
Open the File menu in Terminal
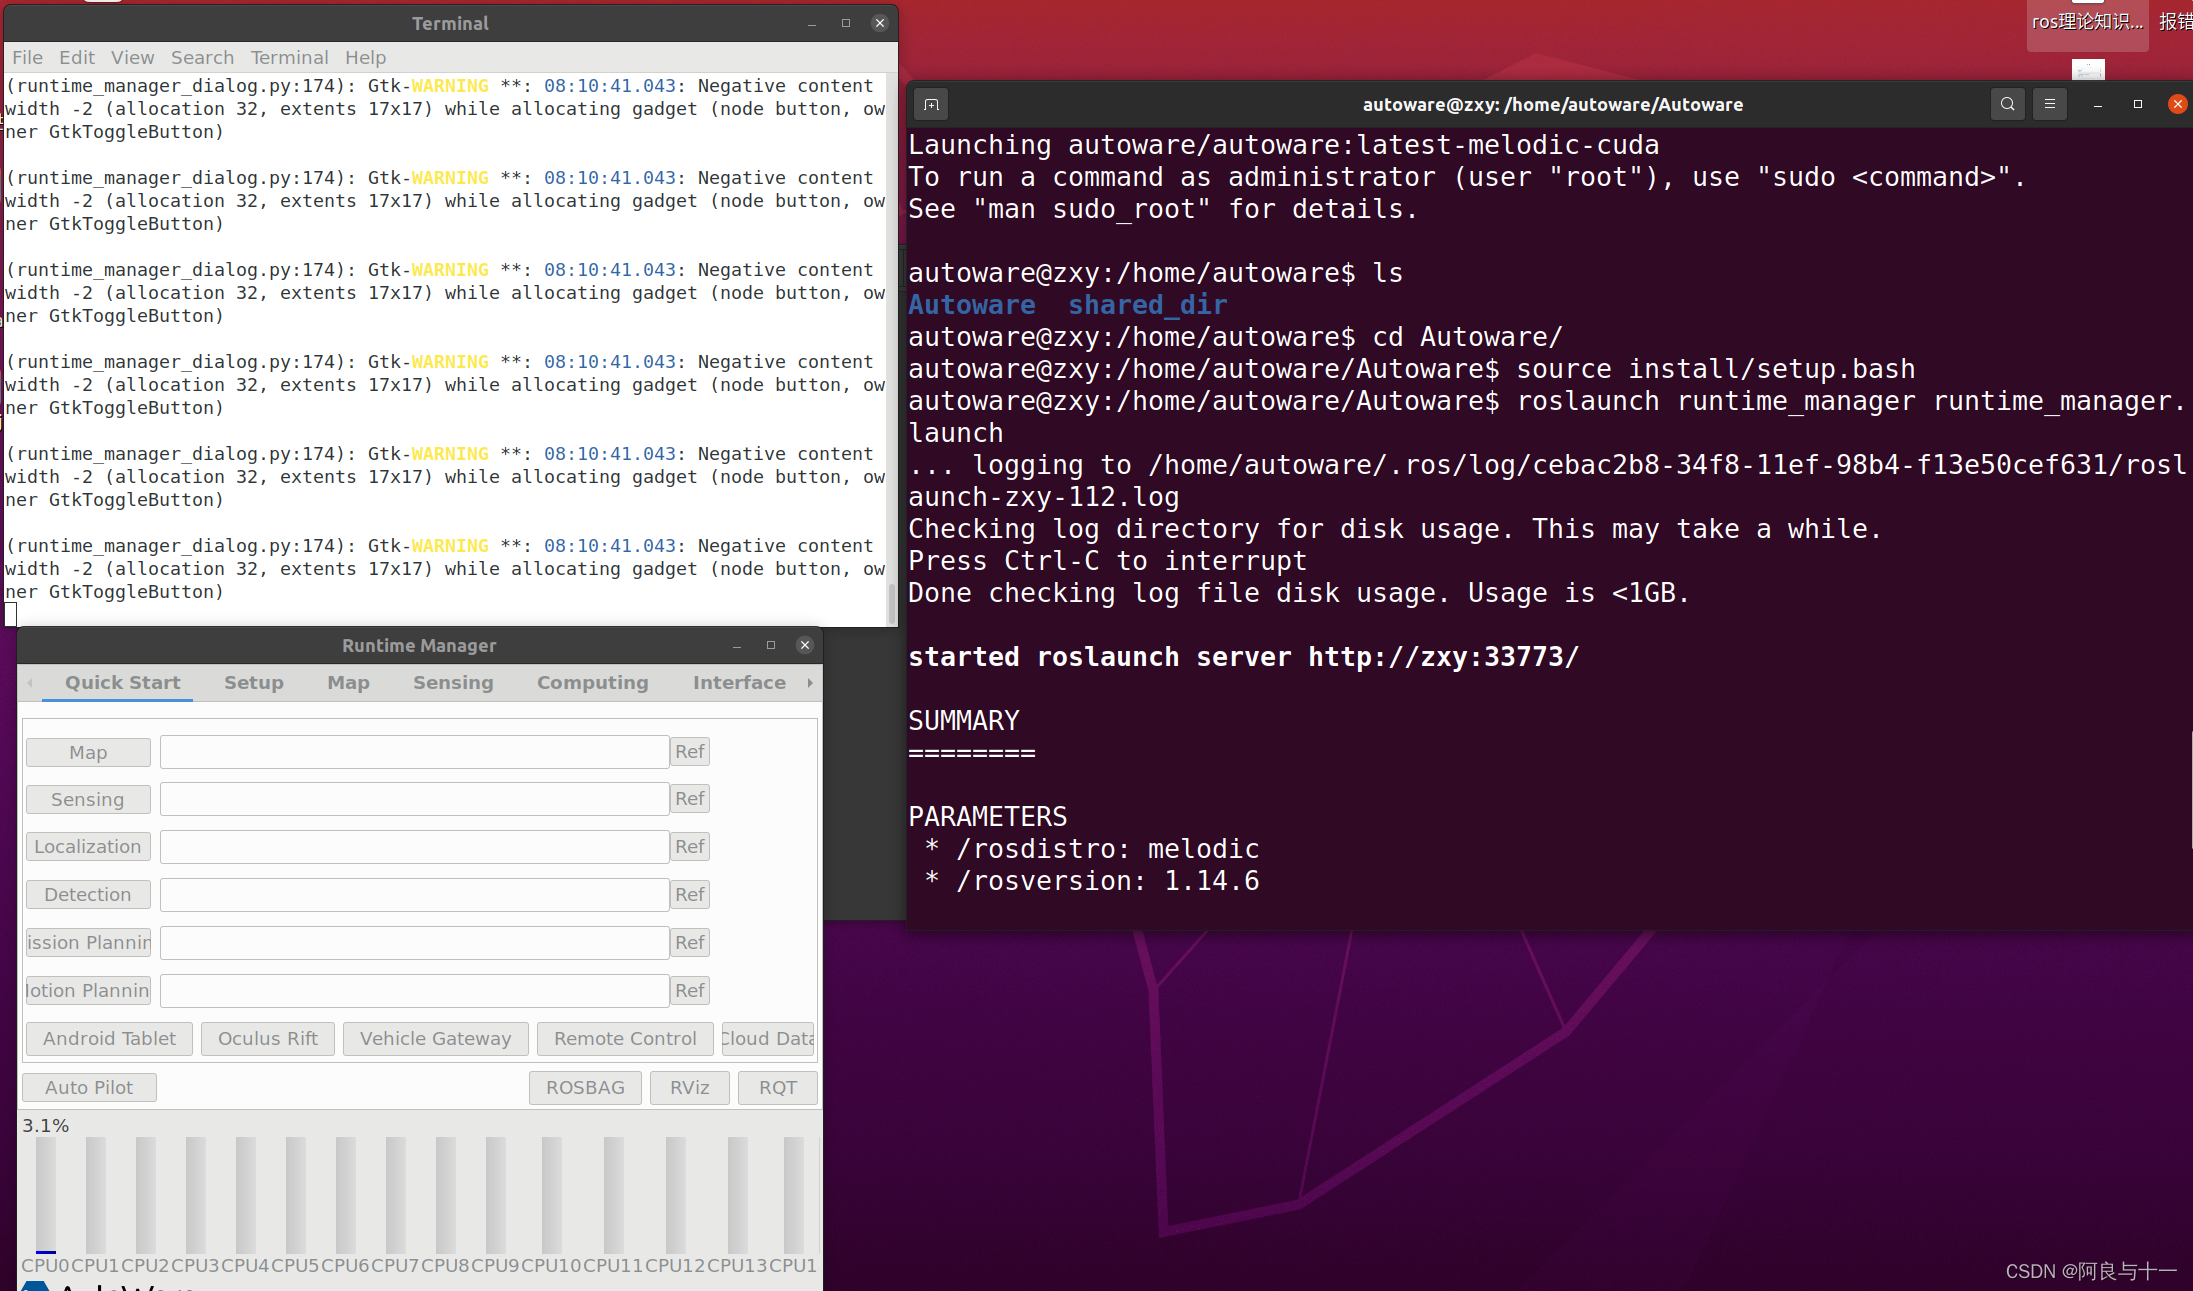pos(27,57)
